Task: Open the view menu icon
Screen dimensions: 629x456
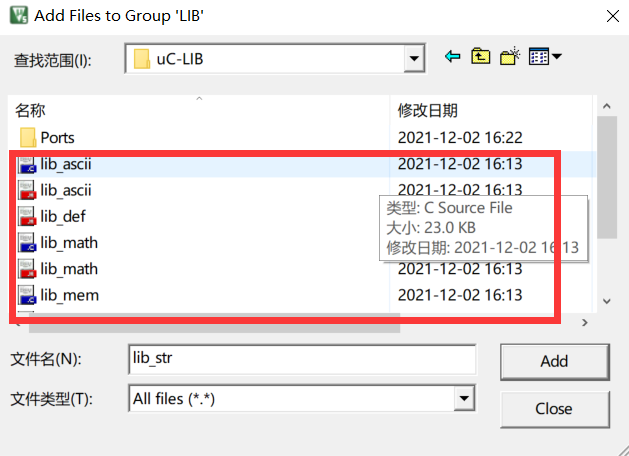Action: (x=538, y=57)
